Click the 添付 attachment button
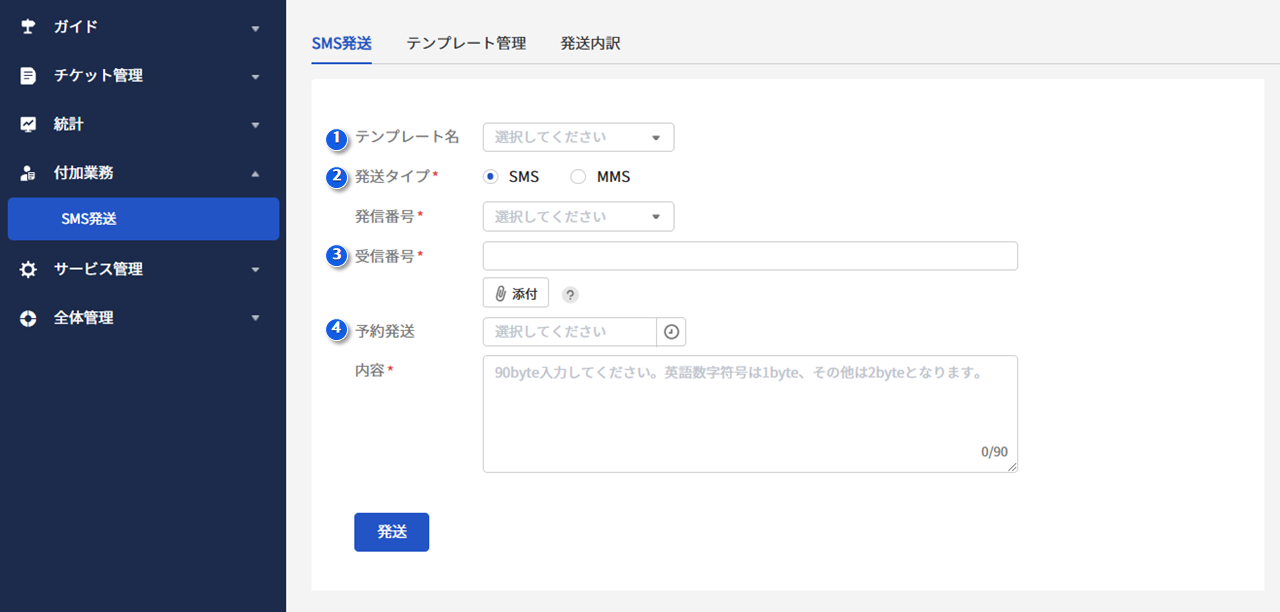The height and width of the screenshot is (612, 1280). [516, 294]
